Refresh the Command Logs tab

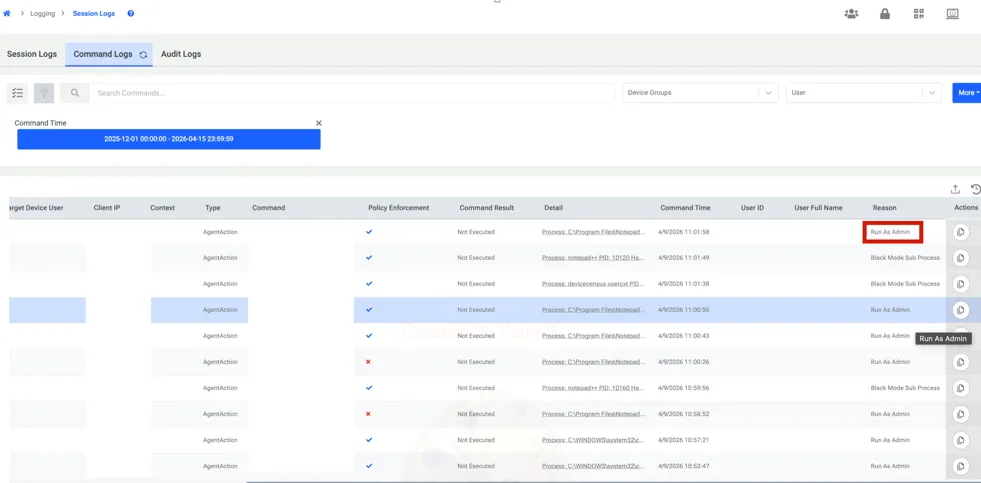(x=143, y=54)
